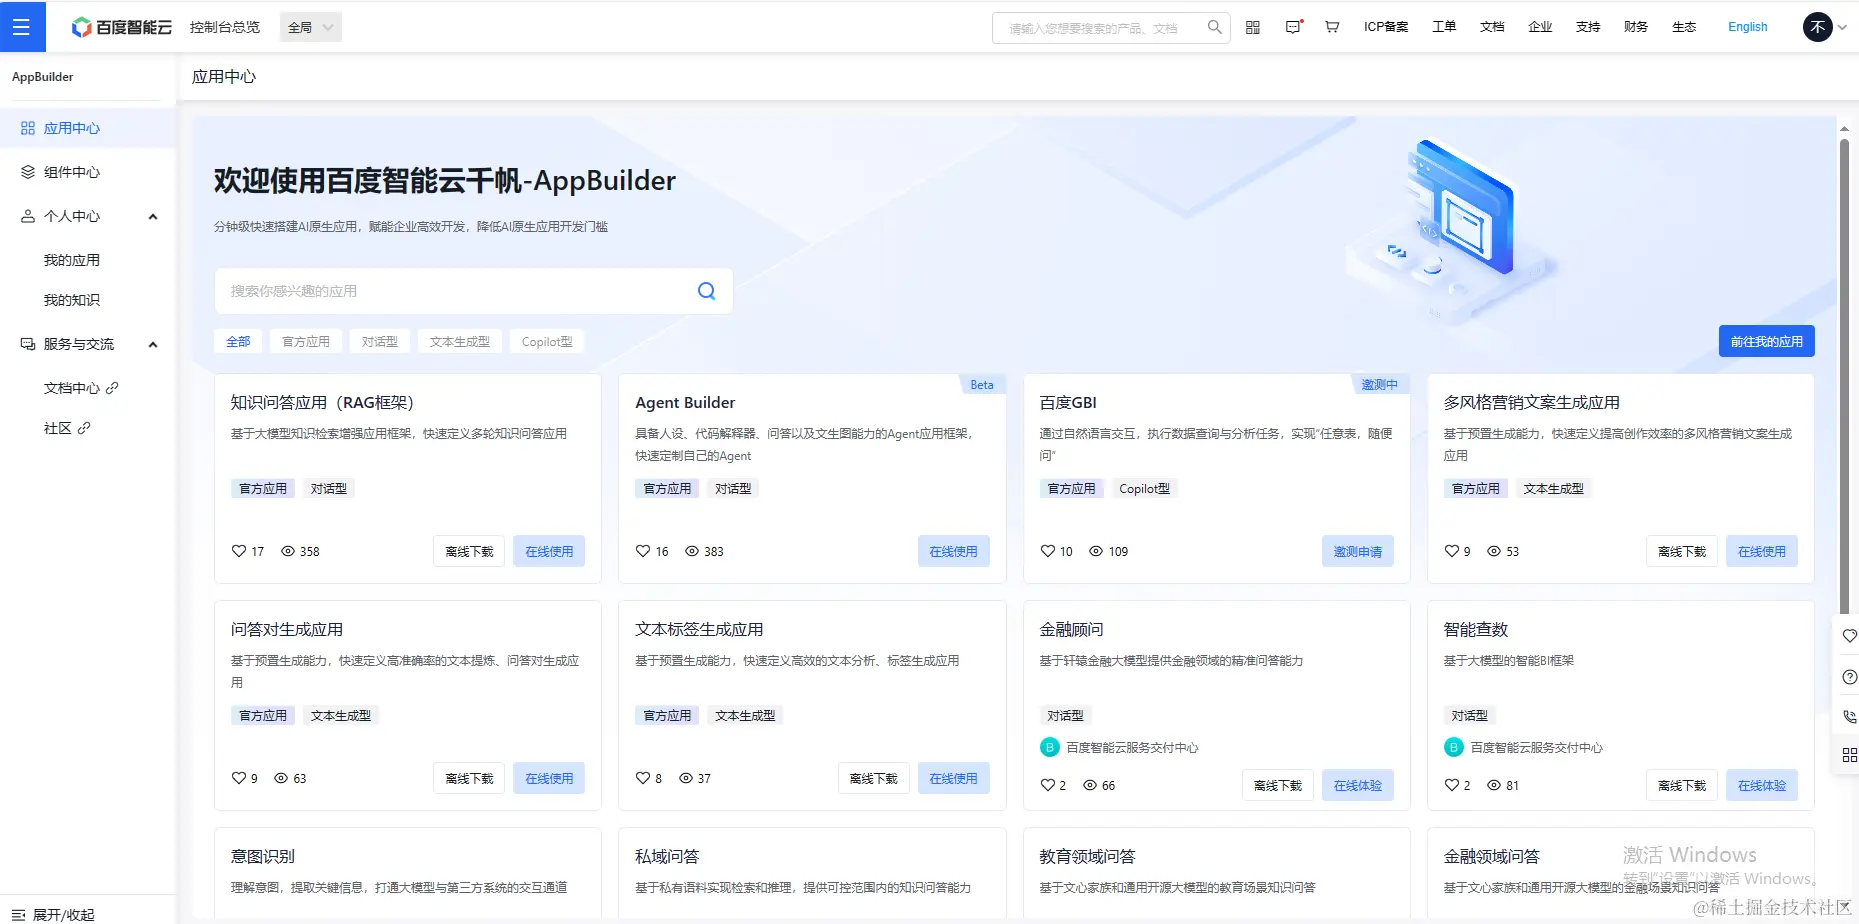Collapse the 个人中心 sidebar section
Image resolution: width=1859 pixels, height=924 pixels.
(x=152, y=216)
